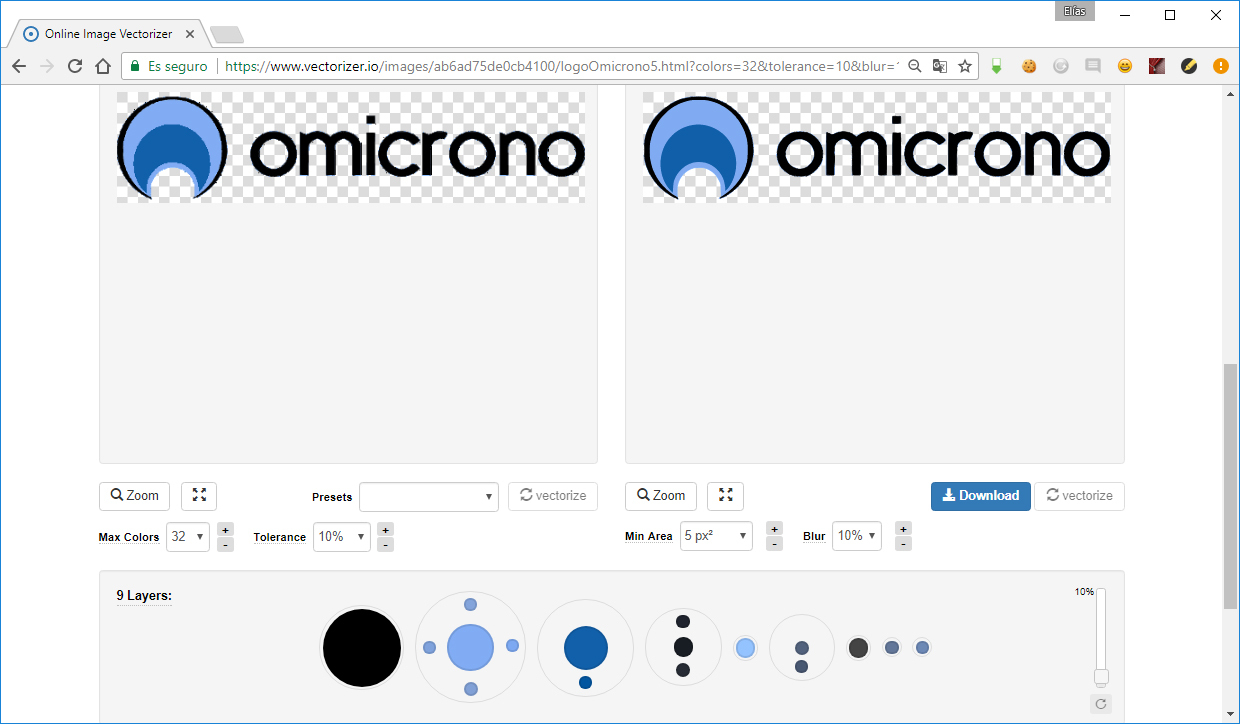Close the Online Image Vectorizer tab
Viewport: 1240px width, 724px height.
coord(190,33)
